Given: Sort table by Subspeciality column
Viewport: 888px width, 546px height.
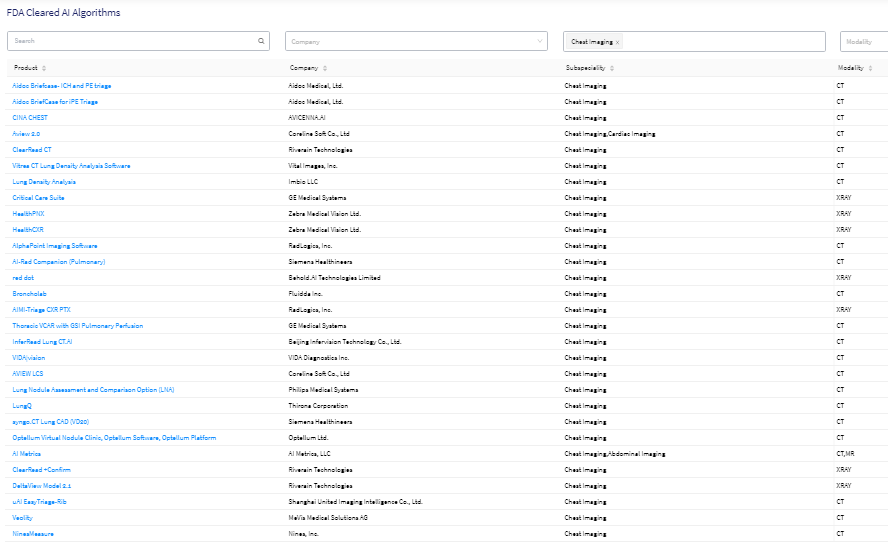Looking at the screenshot, I should 612,68.
